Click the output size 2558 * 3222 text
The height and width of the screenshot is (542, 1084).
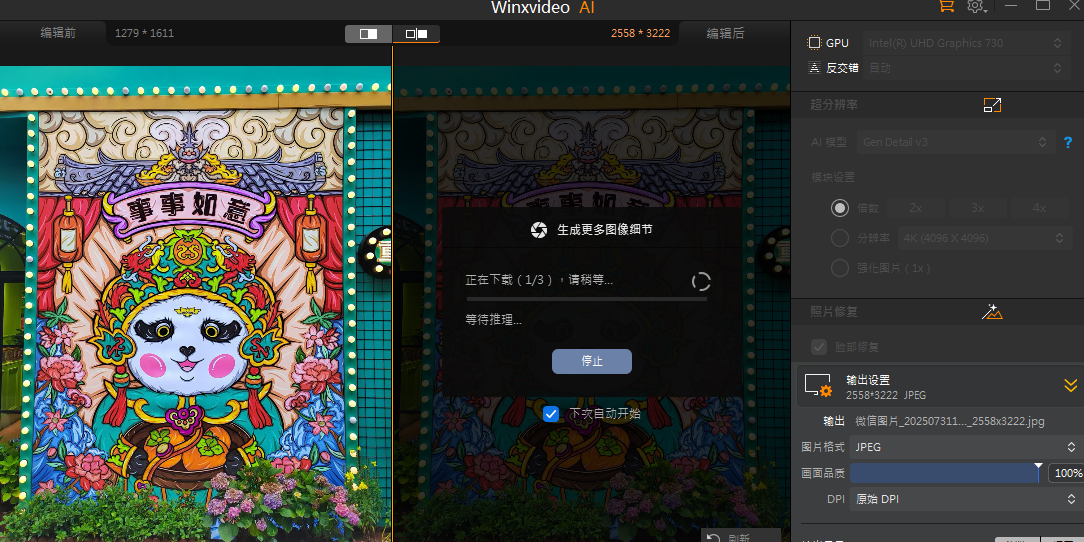(640, 33)
